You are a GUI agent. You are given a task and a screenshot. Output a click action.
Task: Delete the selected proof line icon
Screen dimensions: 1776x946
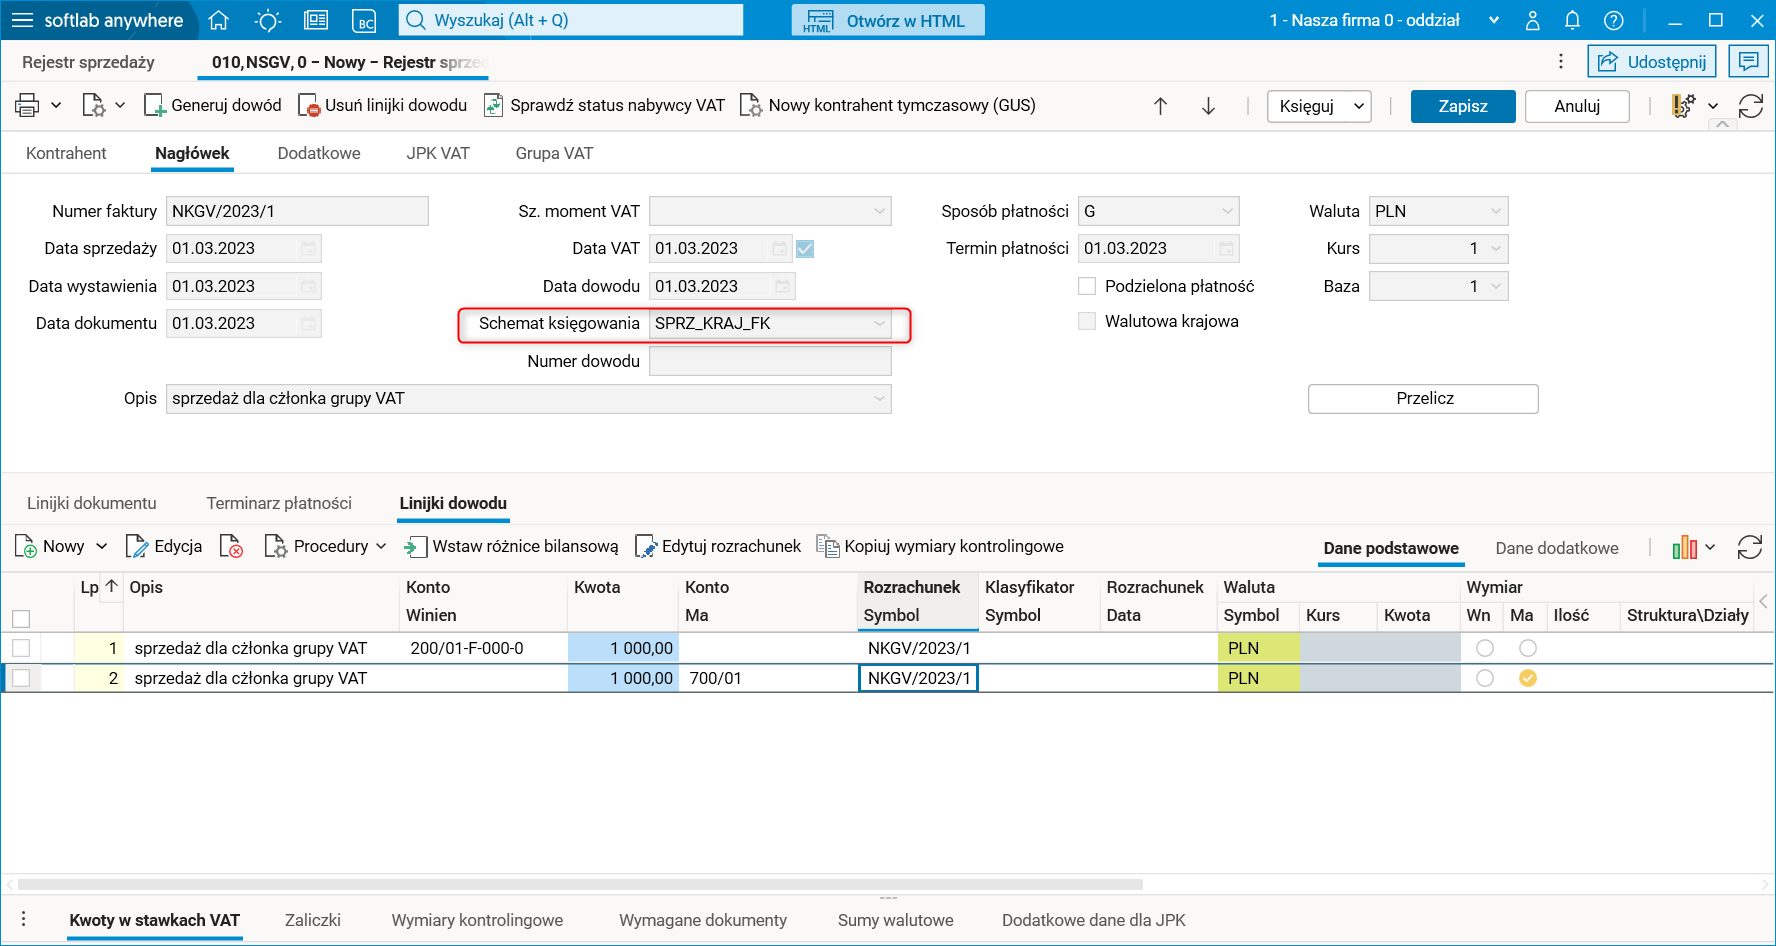(x=231, y=547)
